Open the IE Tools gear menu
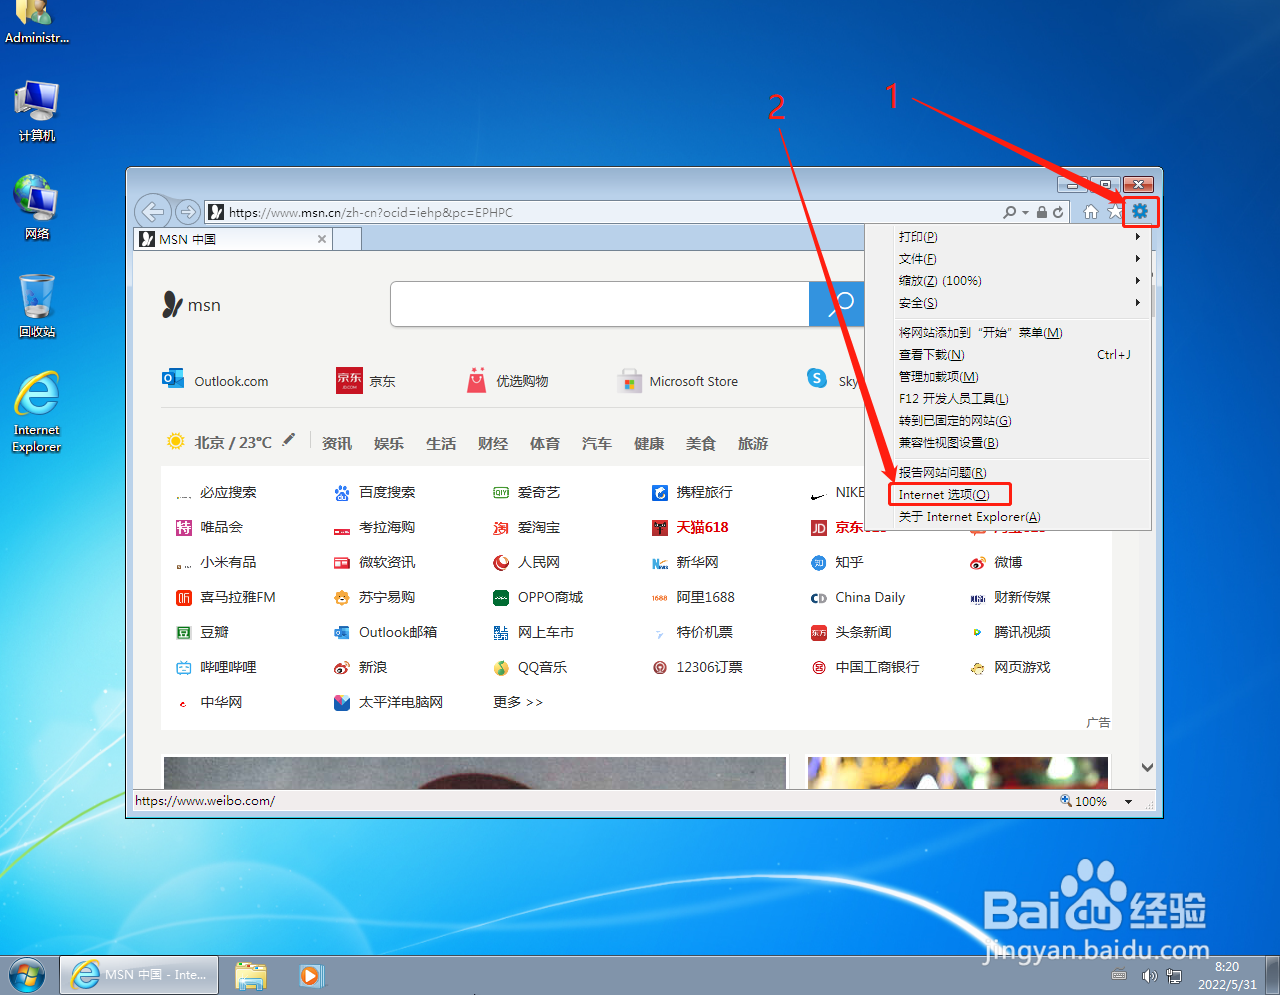 click(x=1140, y=211)
